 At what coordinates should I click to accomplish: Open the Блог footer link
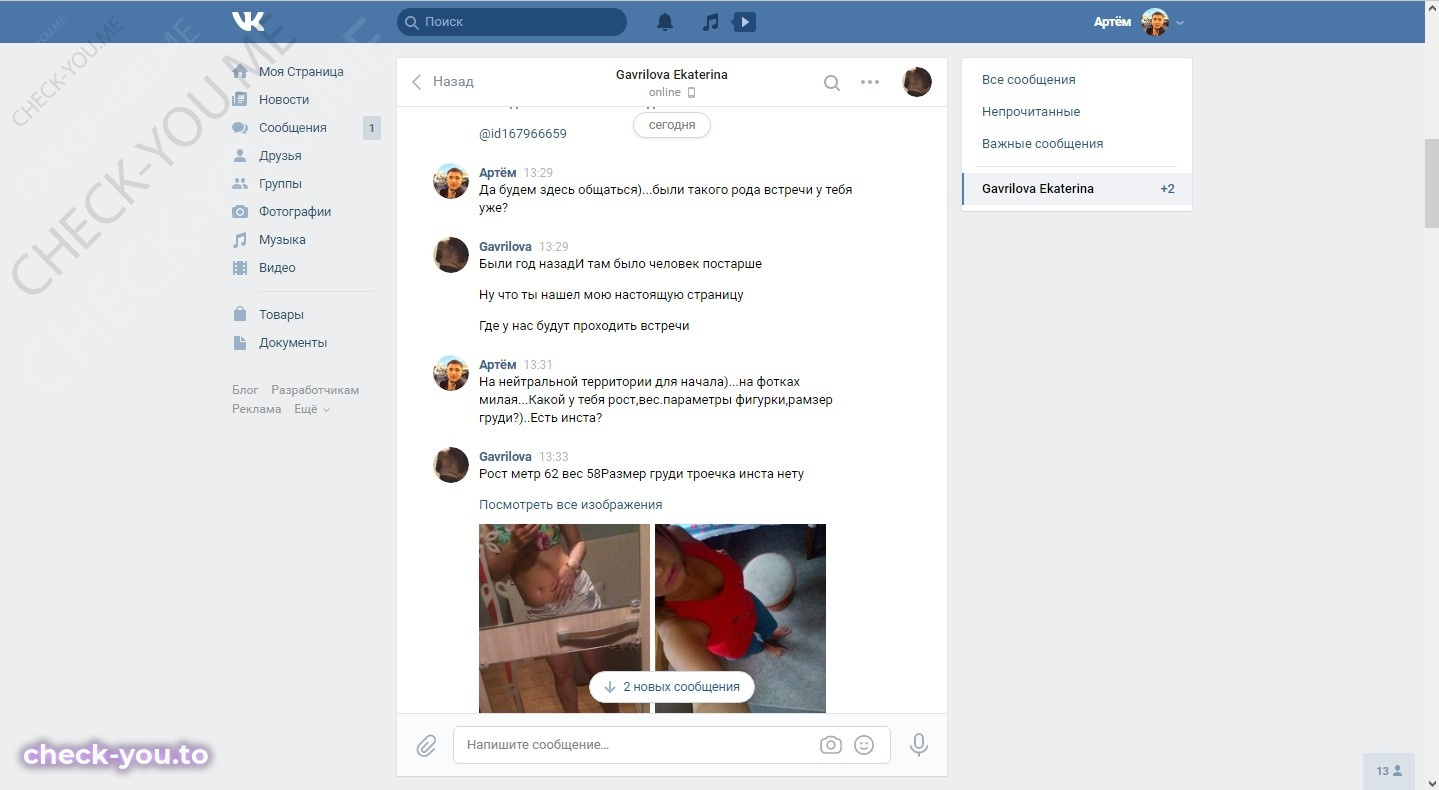tap(245, 390)
